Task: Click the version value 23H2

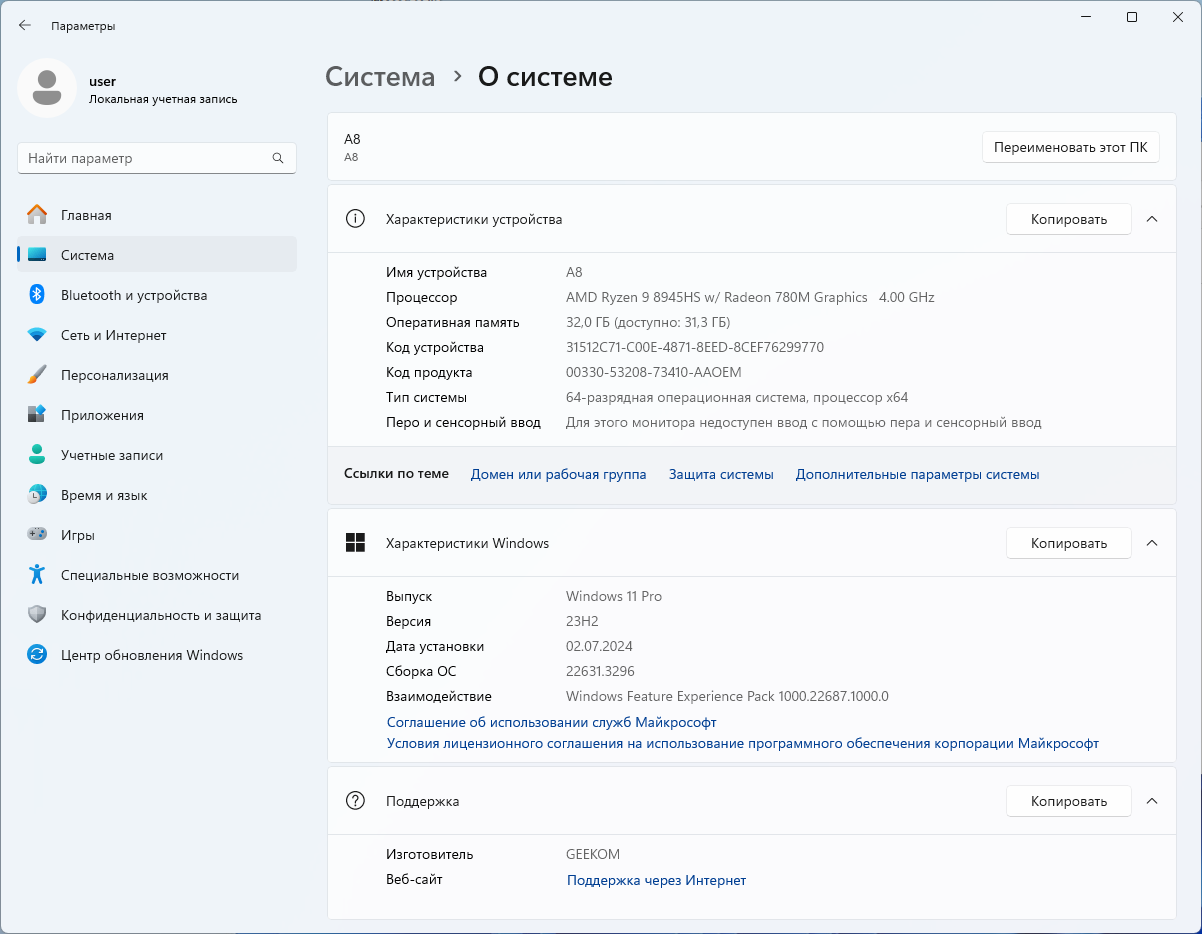Action: pyautogui.click(x=582, y=621)
